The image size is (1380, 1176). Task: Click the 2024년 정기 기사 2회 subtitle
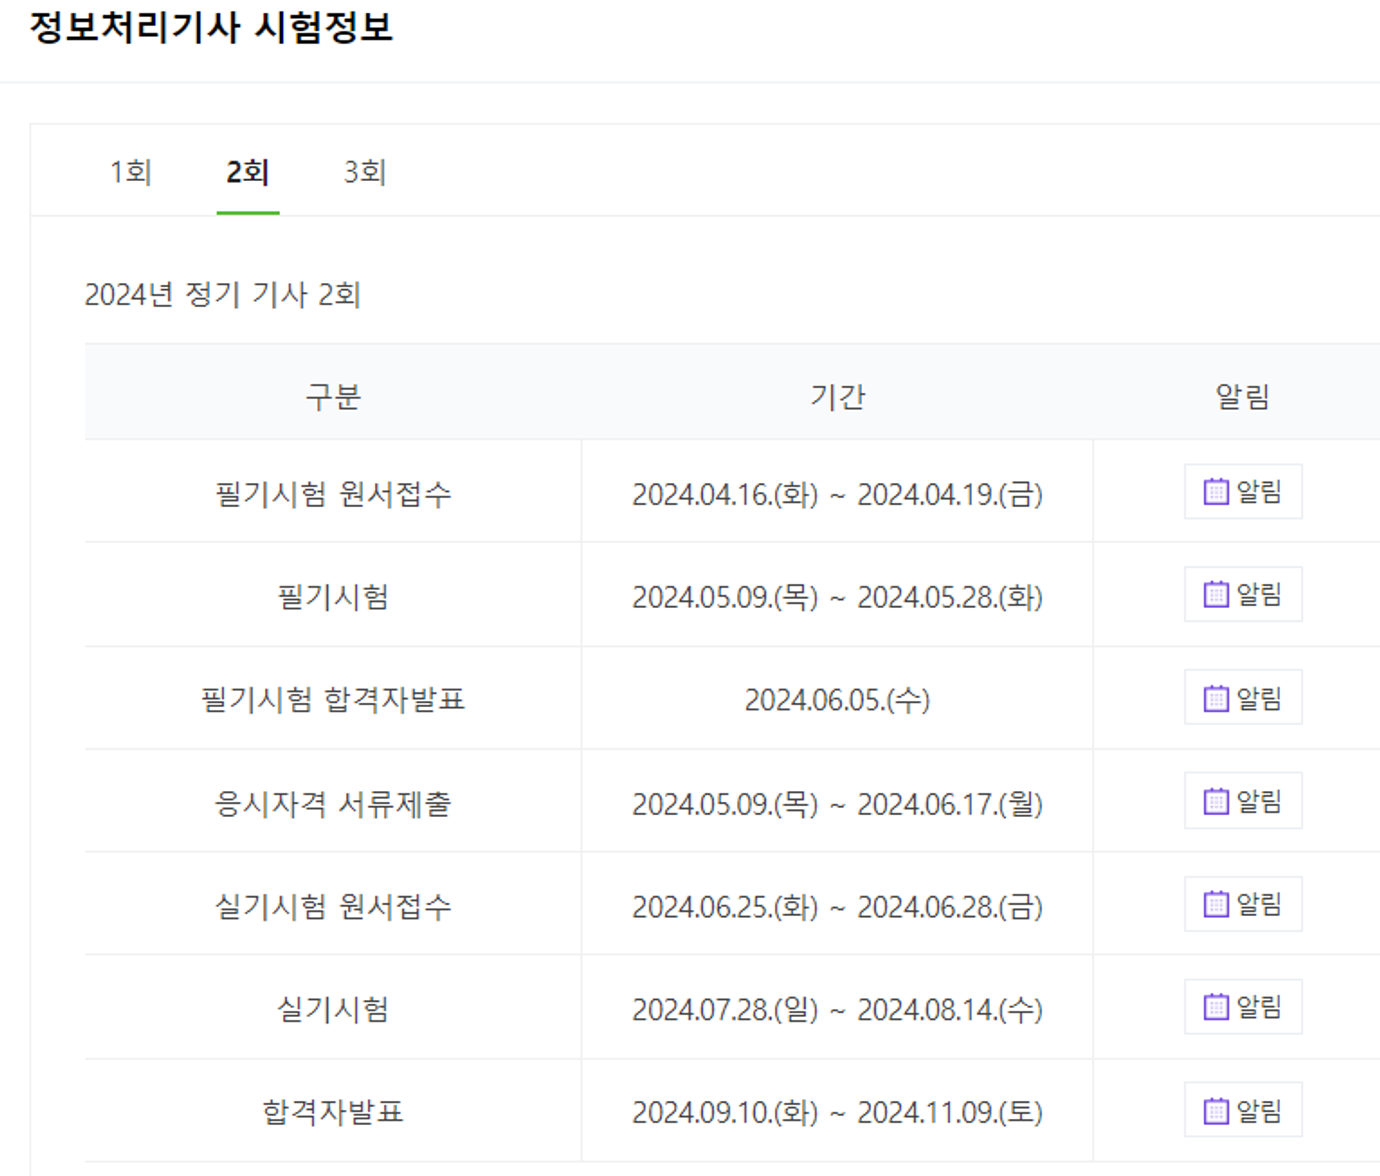point(222,295)
